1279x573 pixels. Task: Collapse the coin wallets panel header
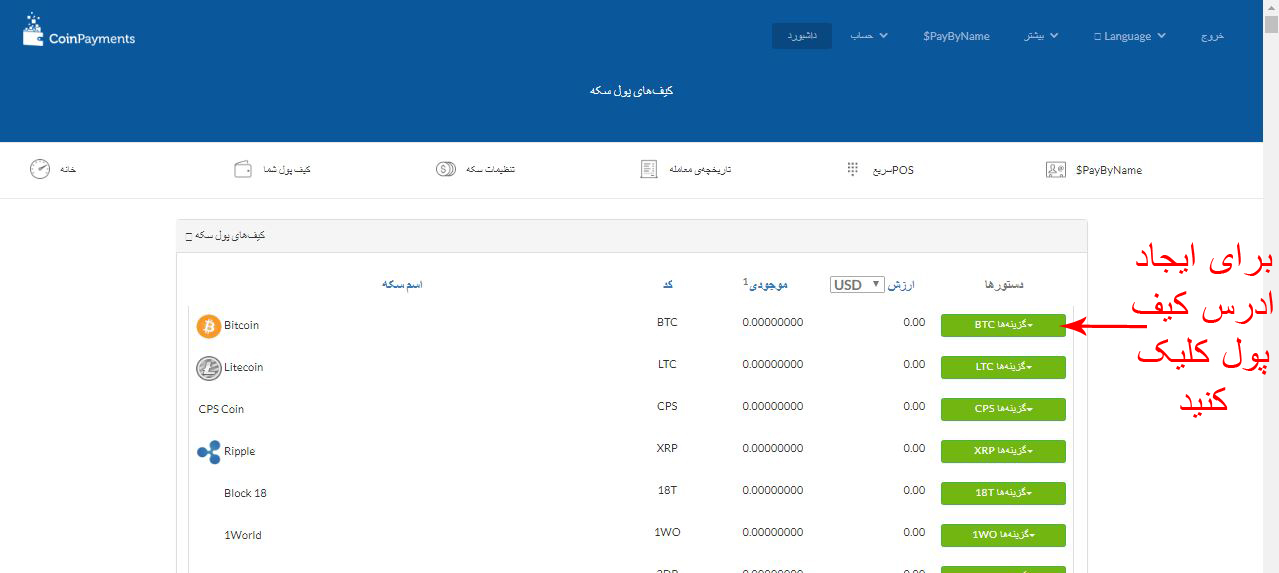click(631, 236)
